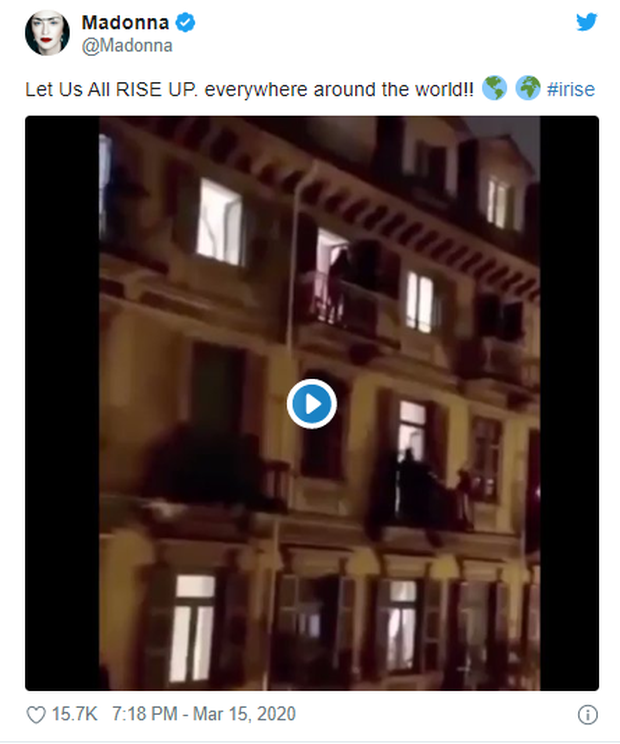Click the Twitter bird logo

(x=586, y=22)
